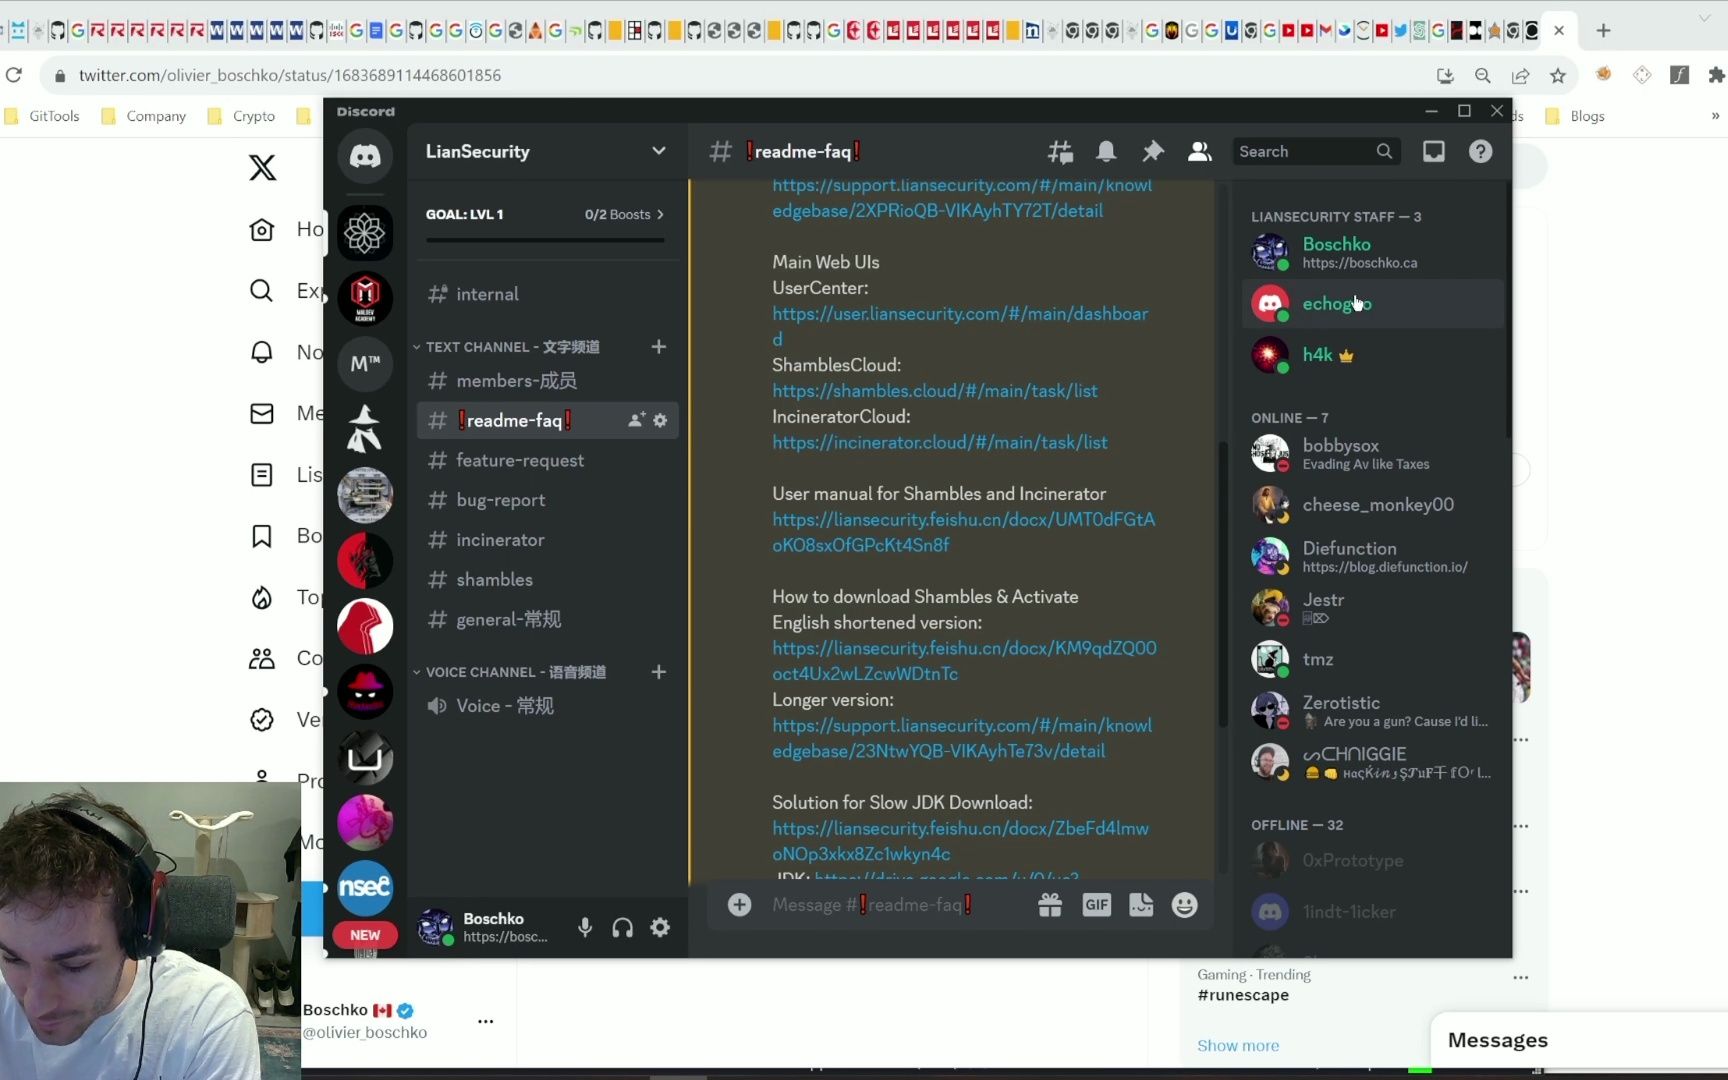
Task: Open the M™ server icon
Action: (365, 364)
